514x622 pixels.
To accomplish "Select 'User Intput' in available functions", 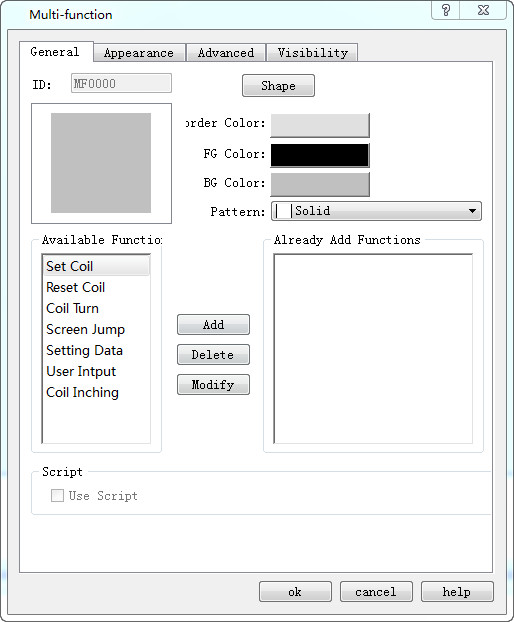I will pyautogui.click(x=96, y=371).
